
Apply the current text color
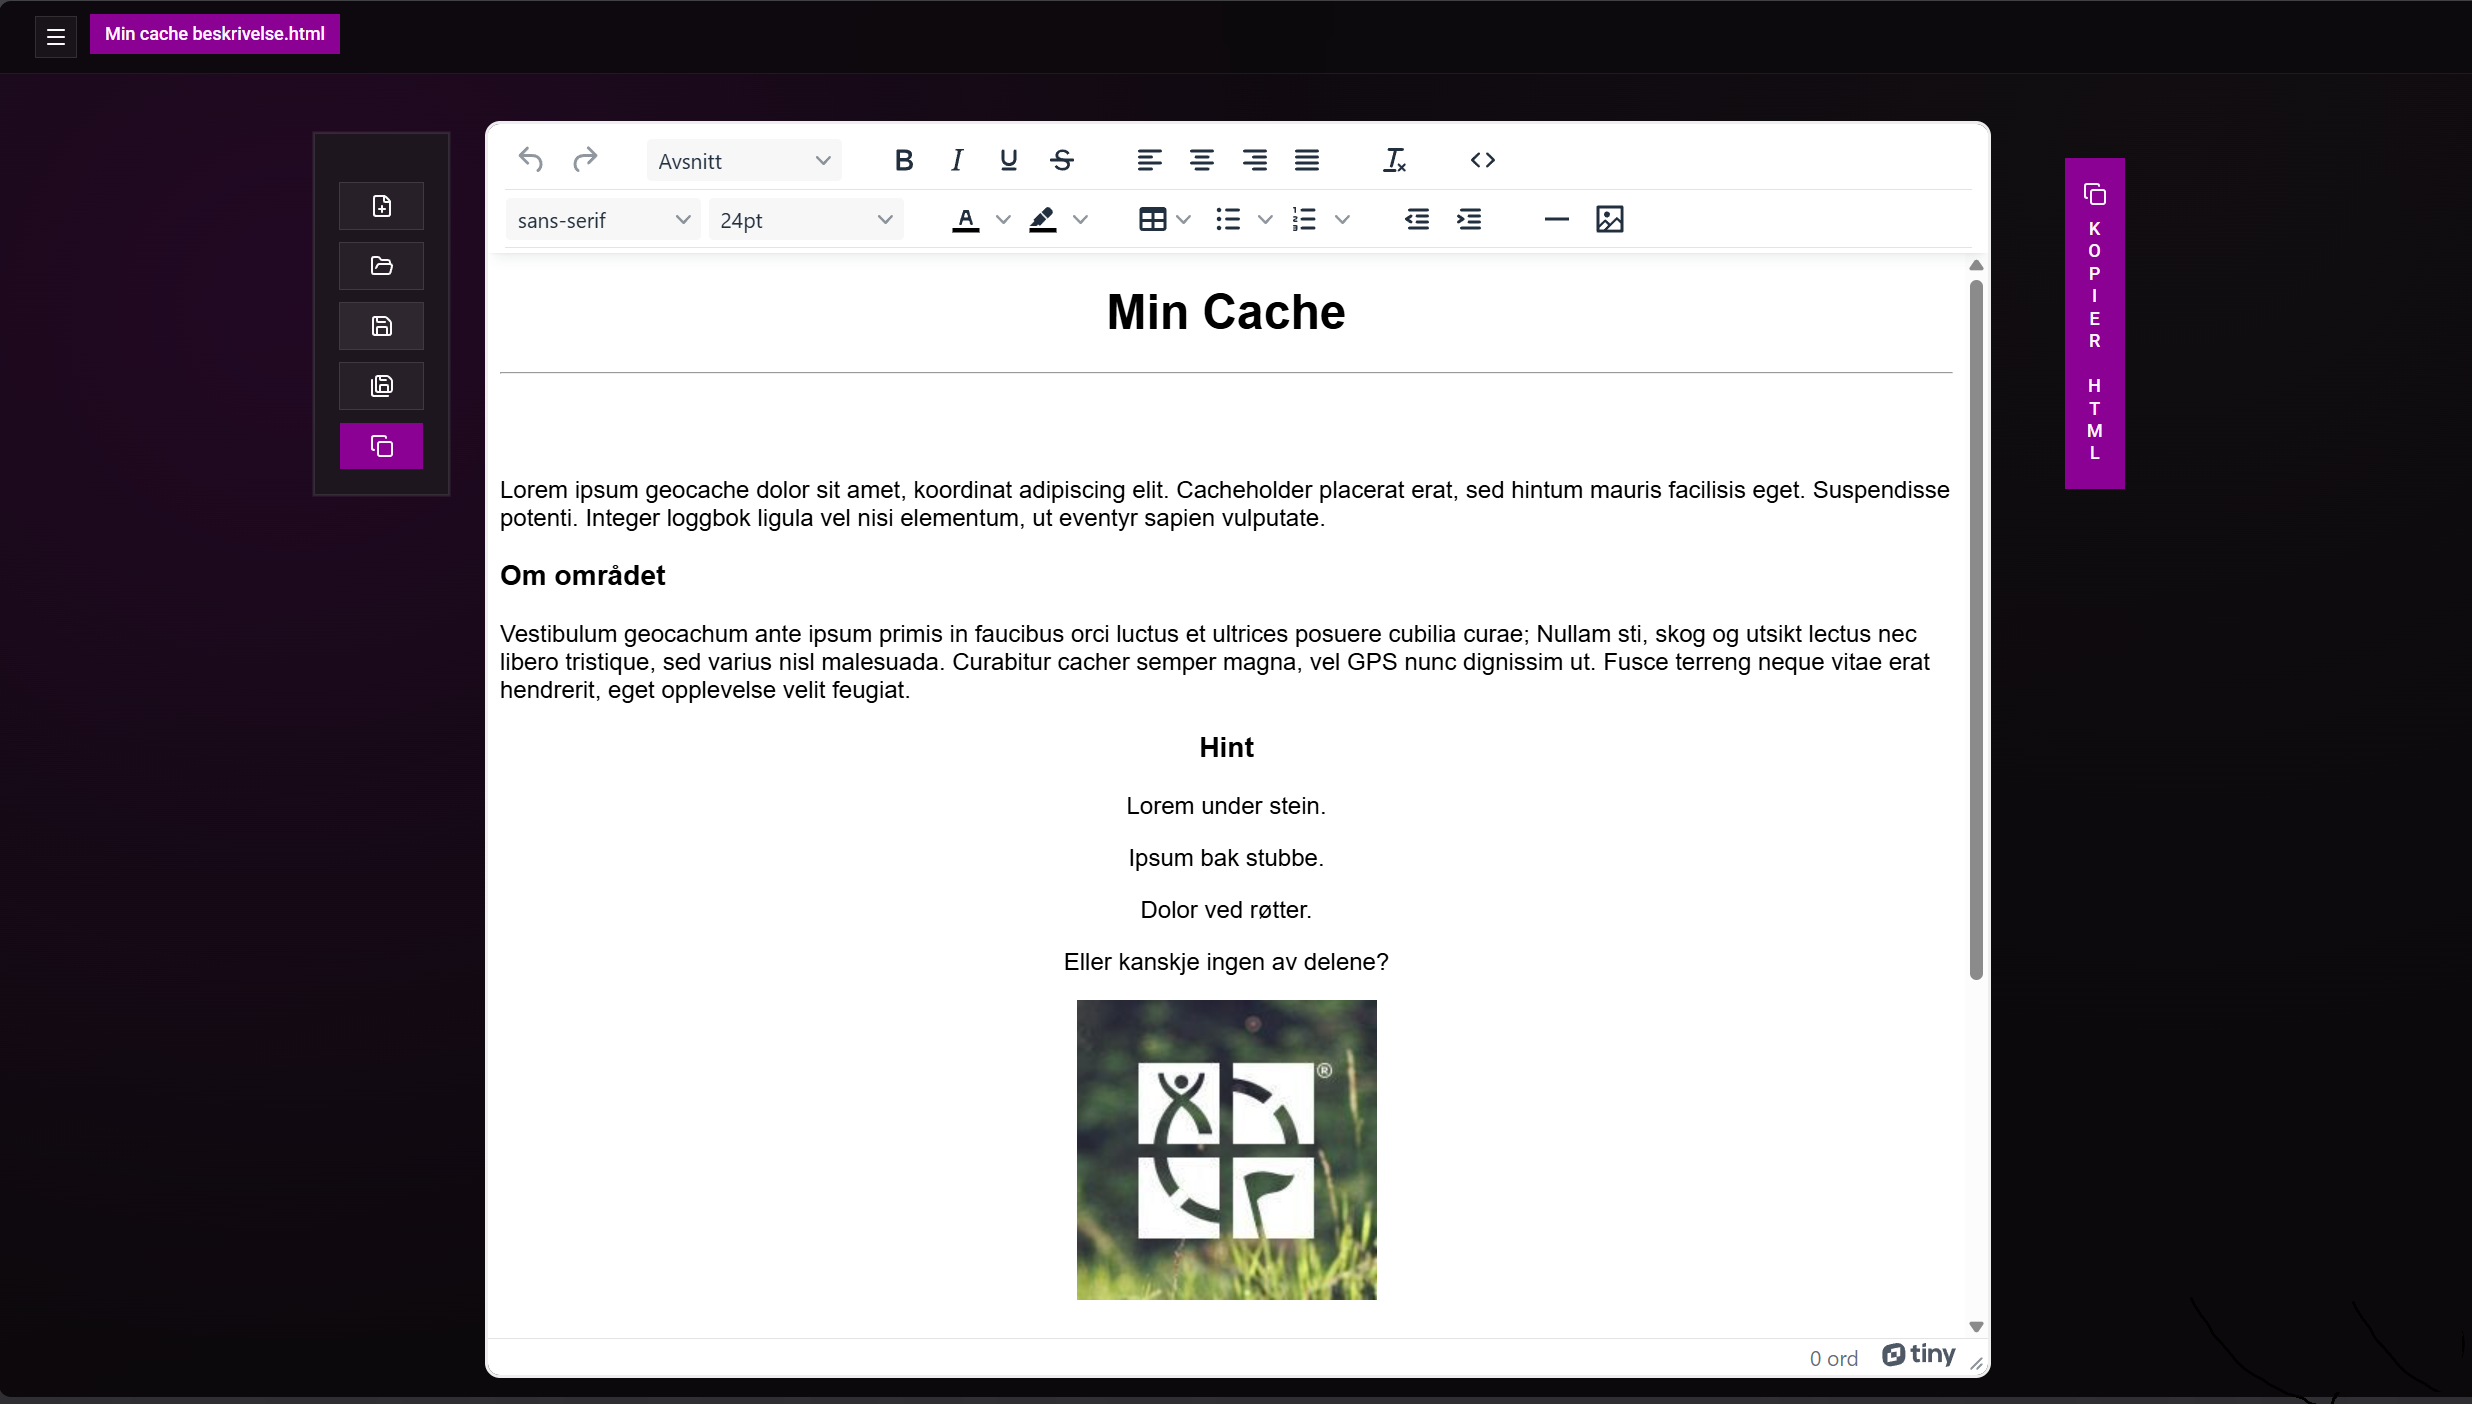tap(965, 220)
